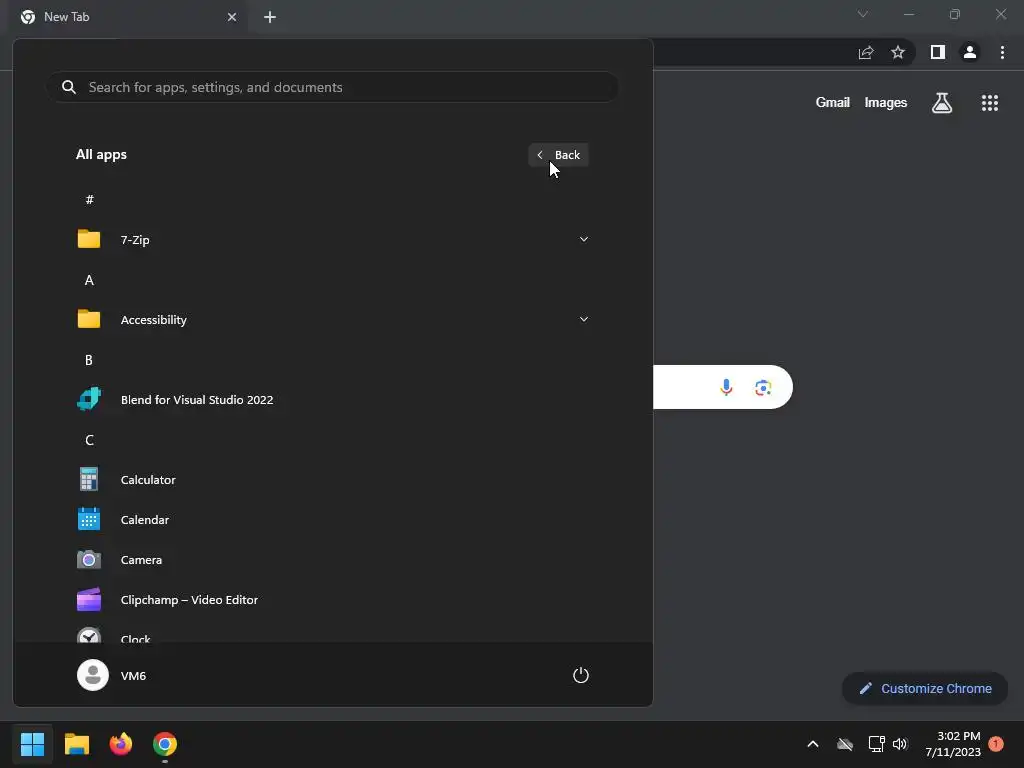Open the Camera app icon
1024x768 pixels.
click(x=89, y=560)
